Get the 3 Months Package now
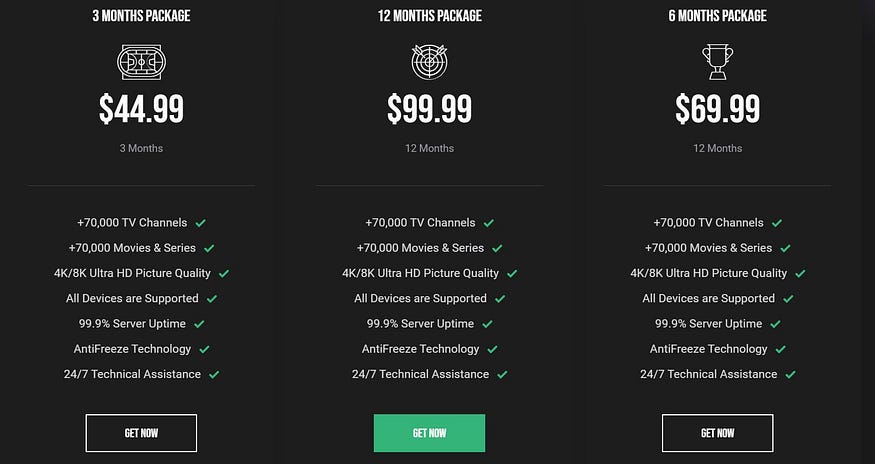Image resolution: width=875 pixels, height=464 pixels. pos(141,433)
